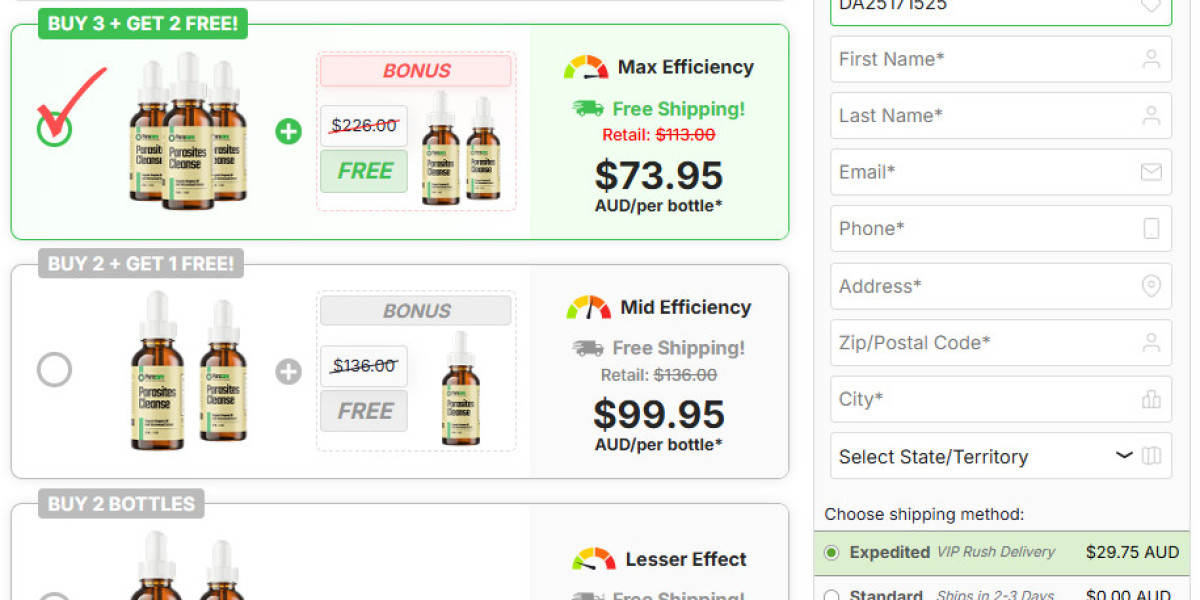Click the gray plus icon in Mid Efficiency package
Image resolution: width=1200 pixels, height=600 pixels.
(x=288, y=372)
